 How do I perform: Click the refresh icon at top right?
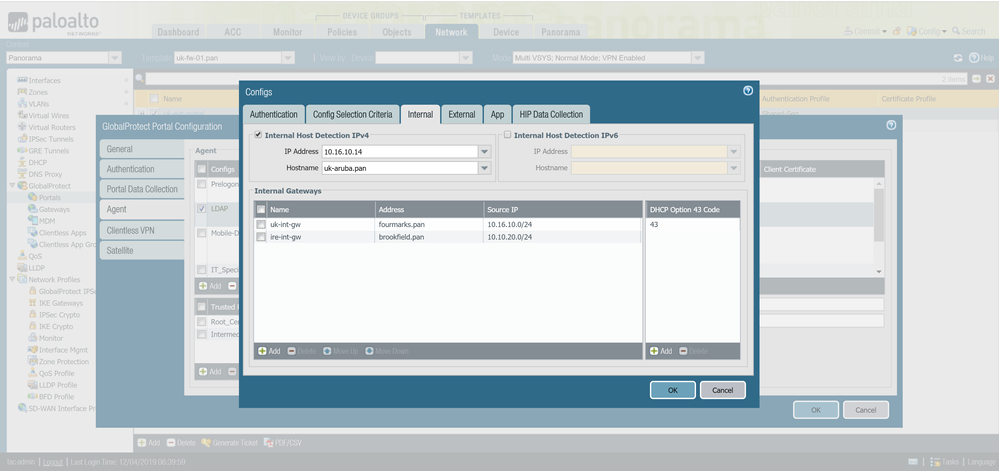pyautogui.click(x=958, y=58)
